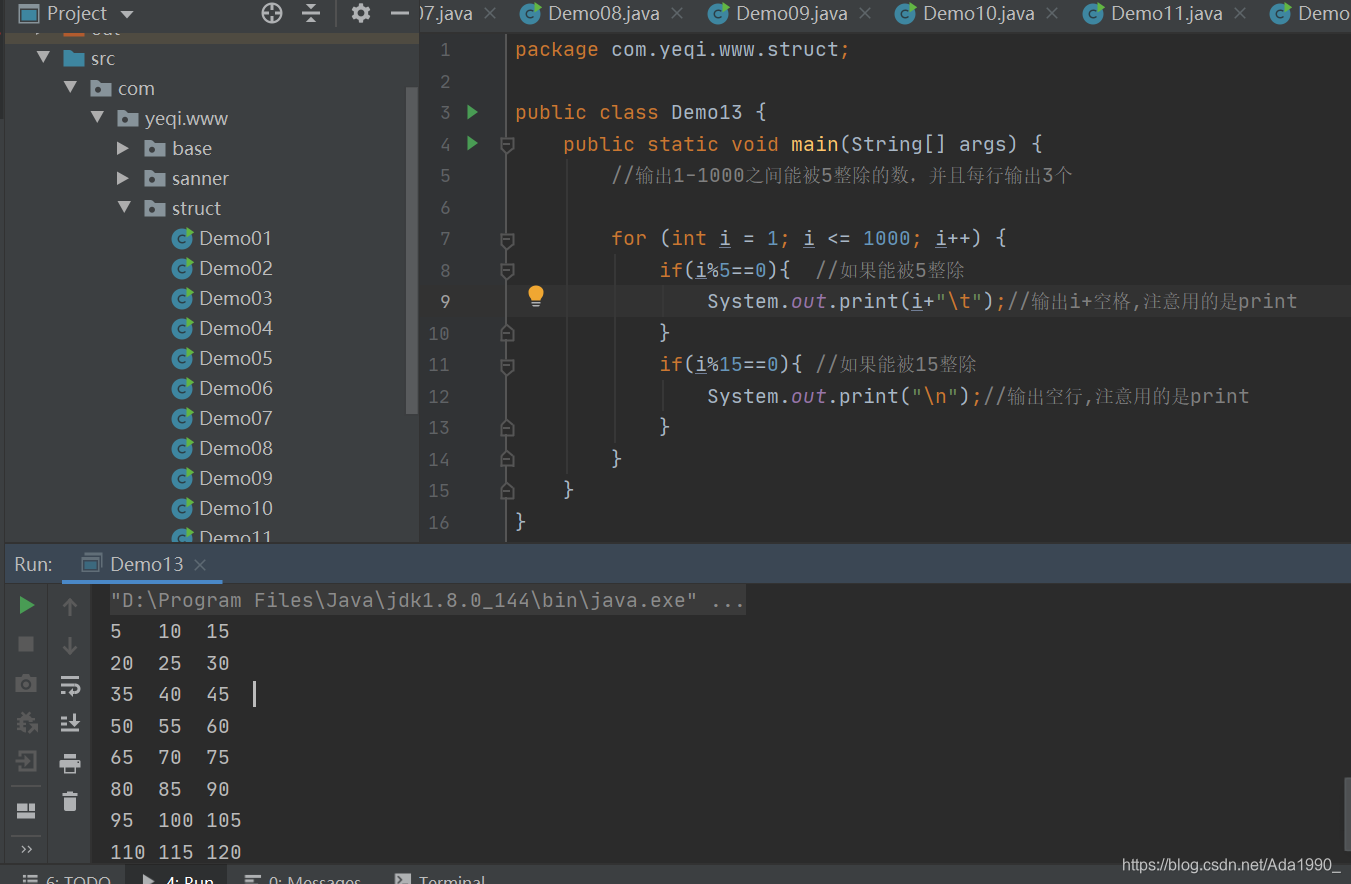
Task: Select Demo06 class in project tree
Action: 222,388
